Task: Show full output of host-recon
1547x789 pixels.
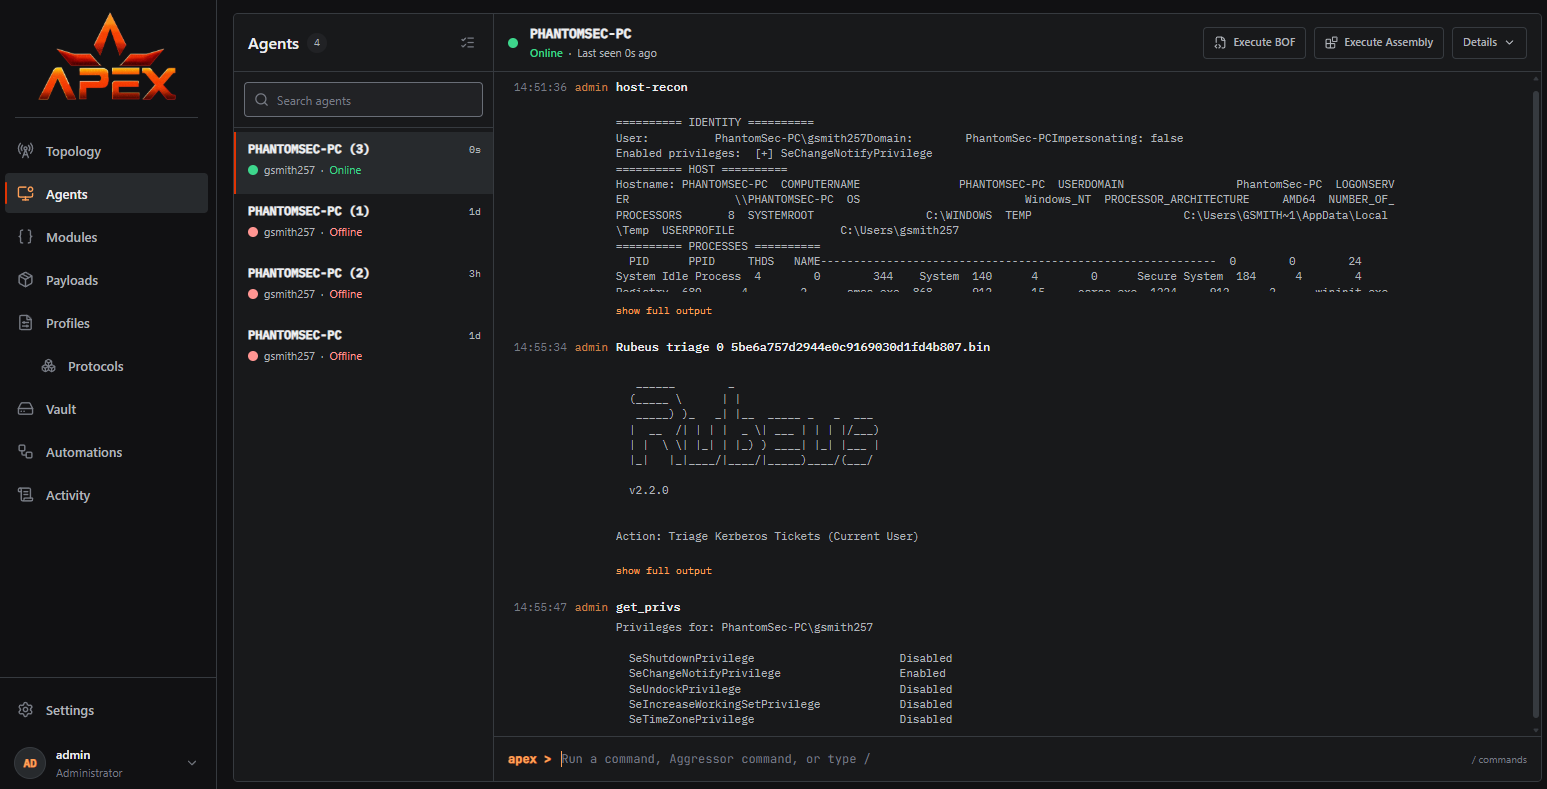Action: [664, 311]
